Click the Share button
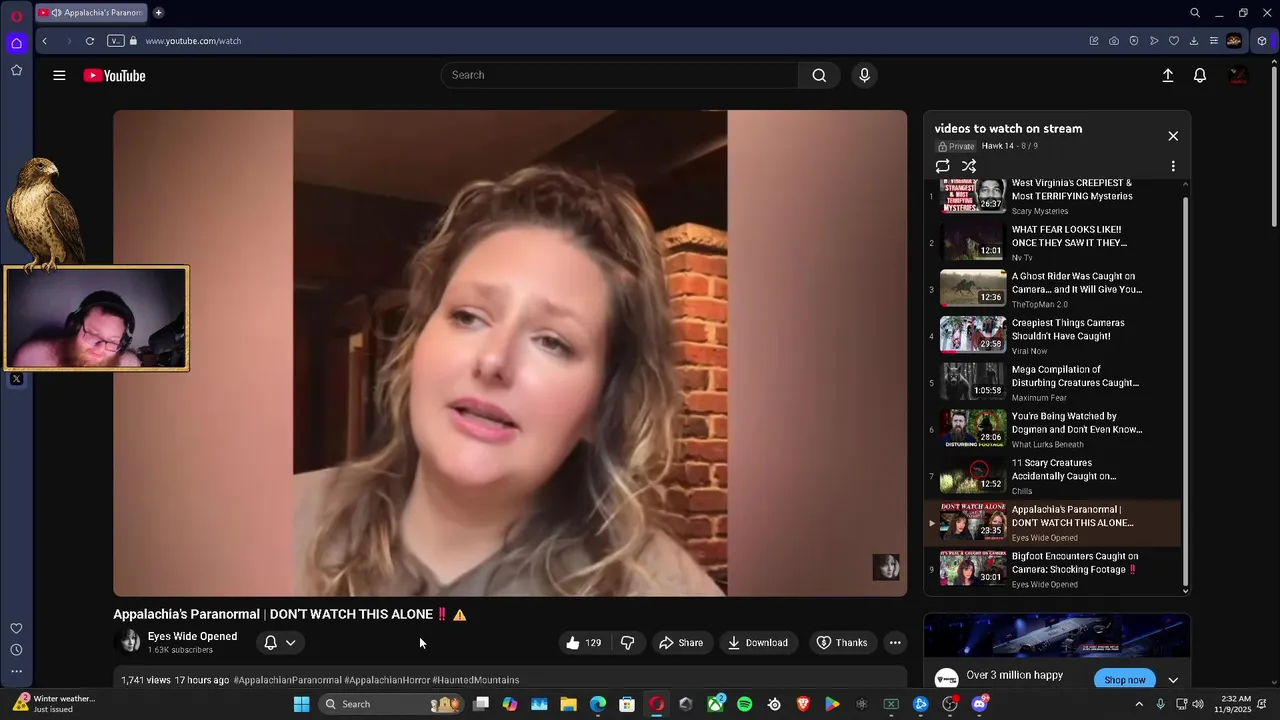This screenshot has width=1280, height=720. [x=681, y=643]
